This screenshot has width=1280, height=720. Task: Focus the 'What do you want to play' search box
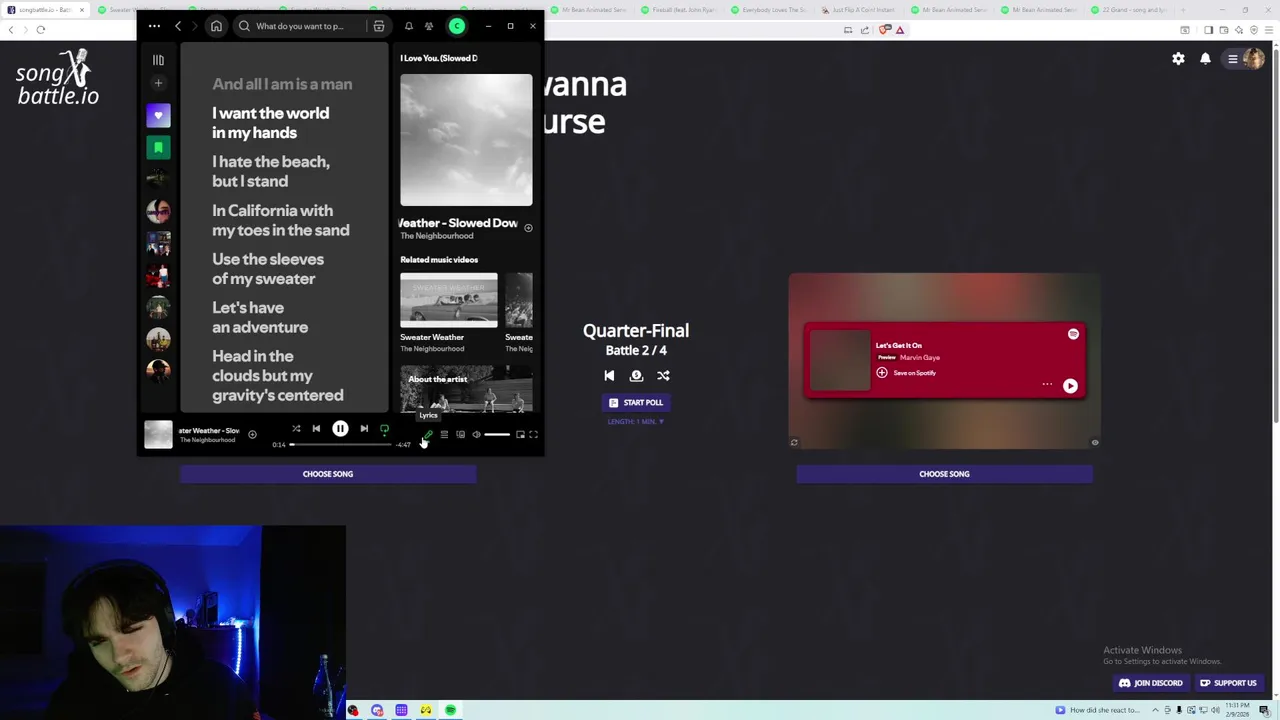pyautogui.click(x=300, y=26)
